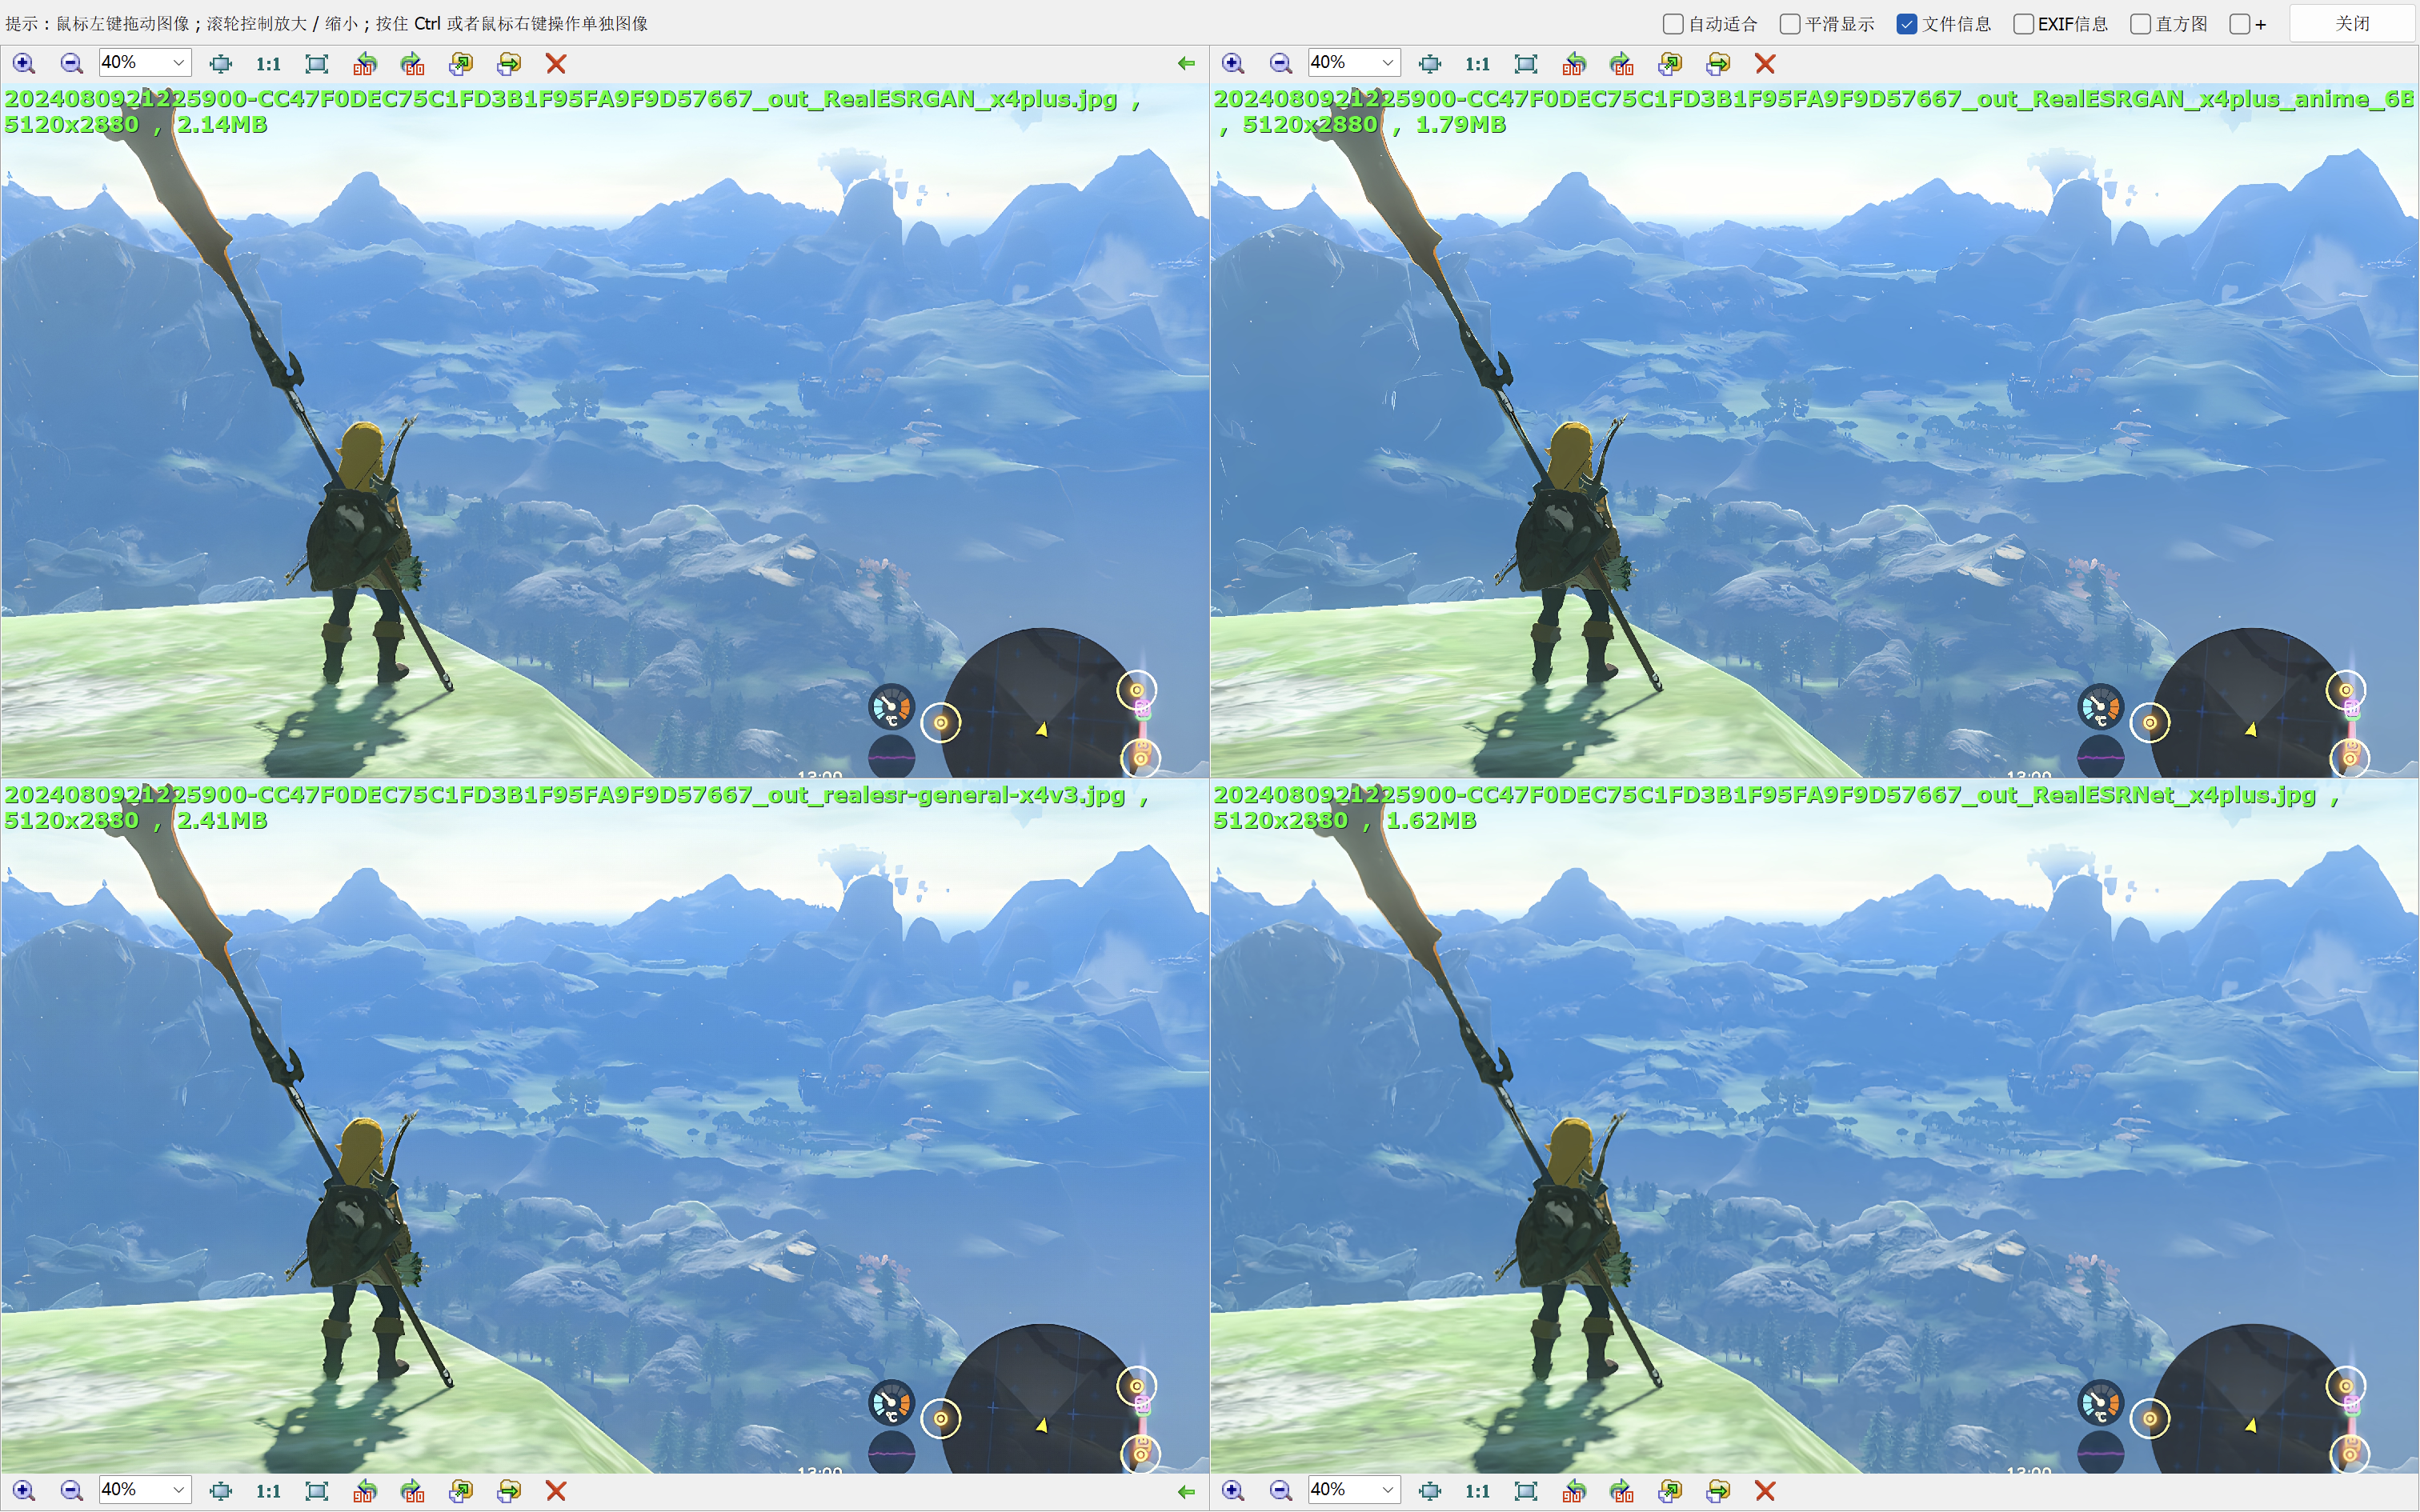Open 40% zoom dropdown in top-right panel
The height and width of the screenshot is (1512, 2420).
(1387, 63)
